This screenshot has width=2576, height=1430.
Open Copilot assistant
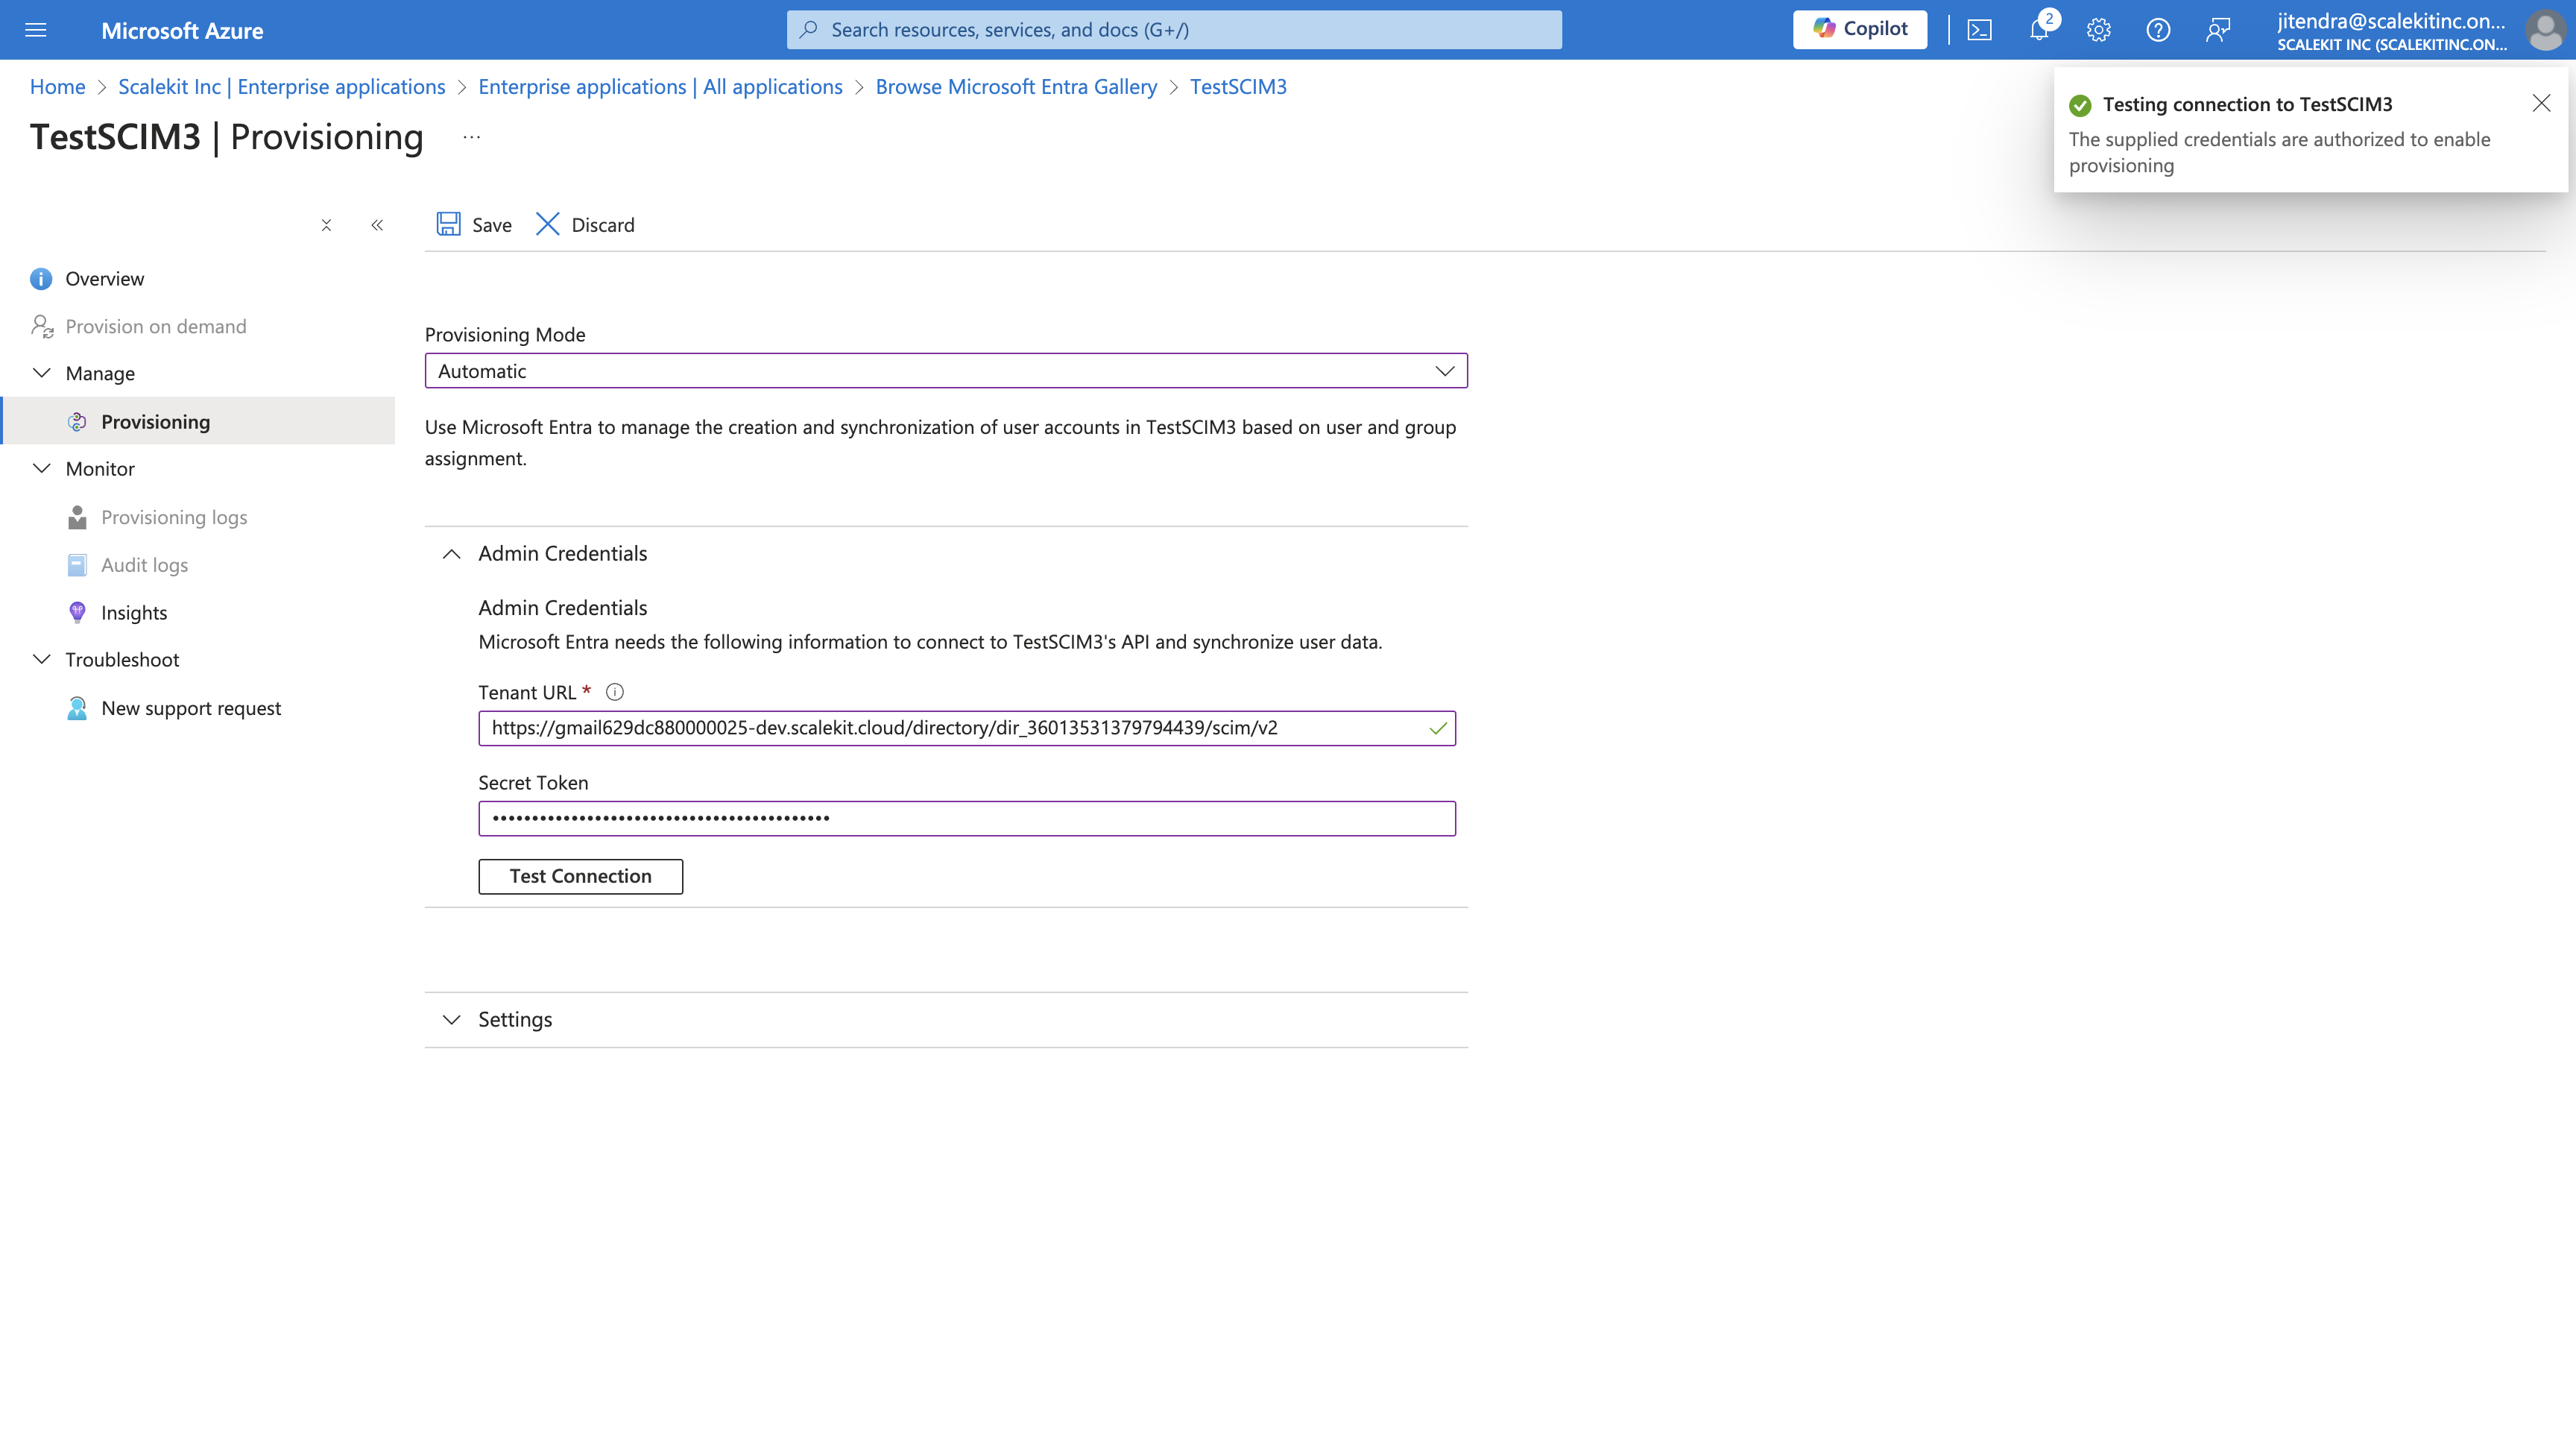(1860, 30)
